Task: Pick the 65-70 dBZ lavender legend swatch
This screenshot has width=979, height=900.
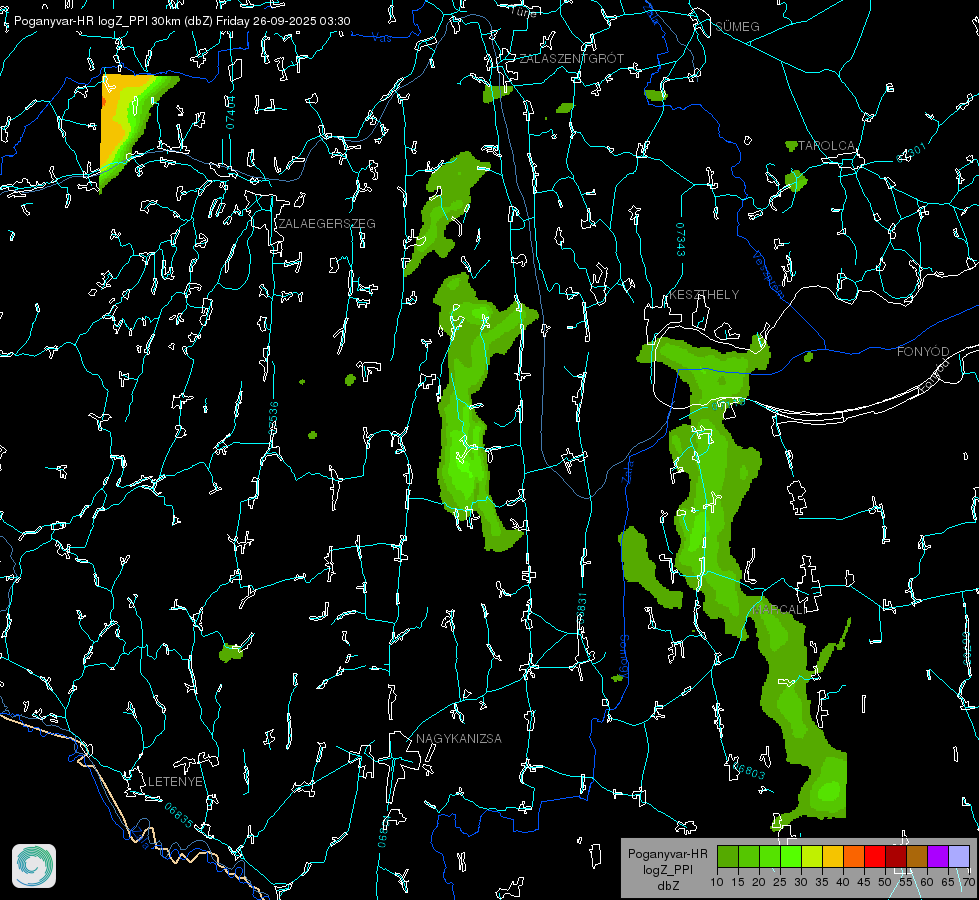Action: [x=959, y=856]
